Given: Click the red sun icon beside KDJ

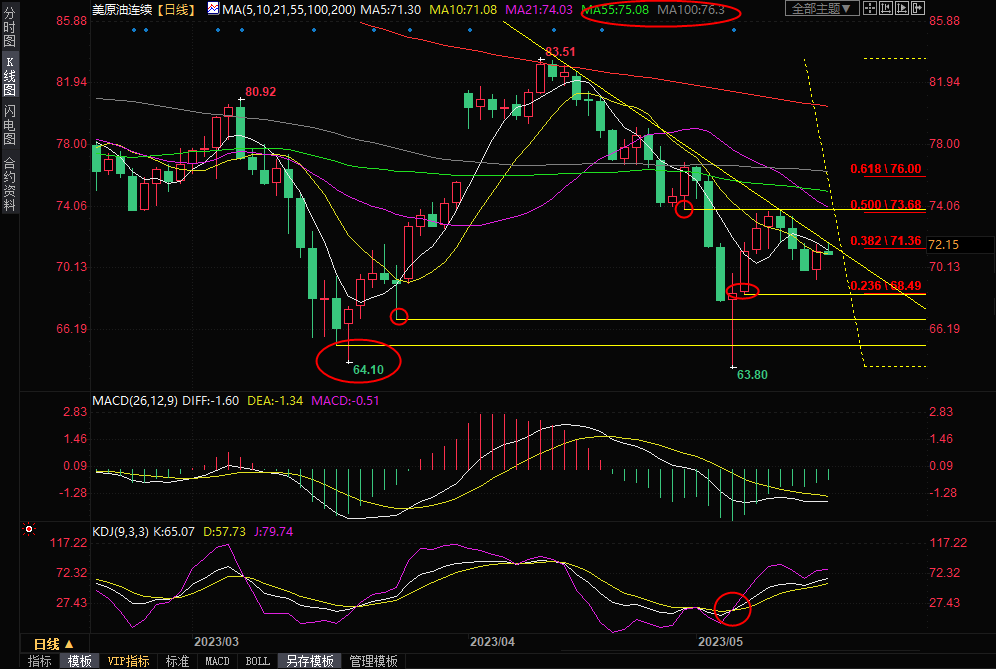Looking at the screenshot, I should pos(29,529).
